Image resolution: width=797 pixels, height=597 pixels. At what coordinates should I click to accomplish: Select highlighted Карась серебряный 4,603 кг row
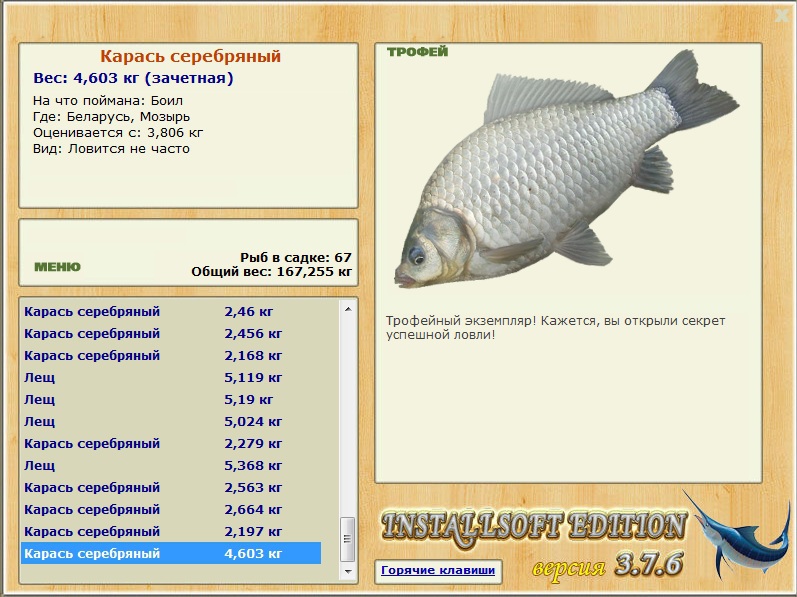coord(171,553)
